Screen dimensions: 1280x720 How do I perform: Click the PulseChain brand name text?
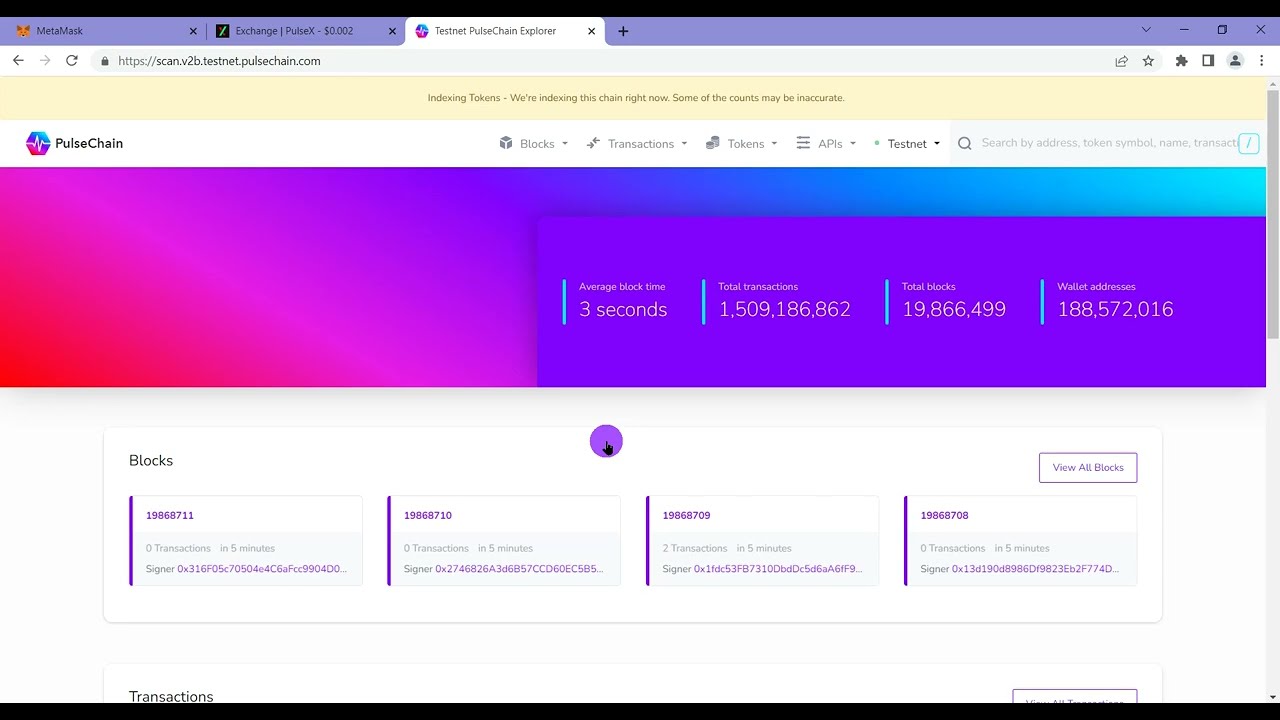pos(89,143)
